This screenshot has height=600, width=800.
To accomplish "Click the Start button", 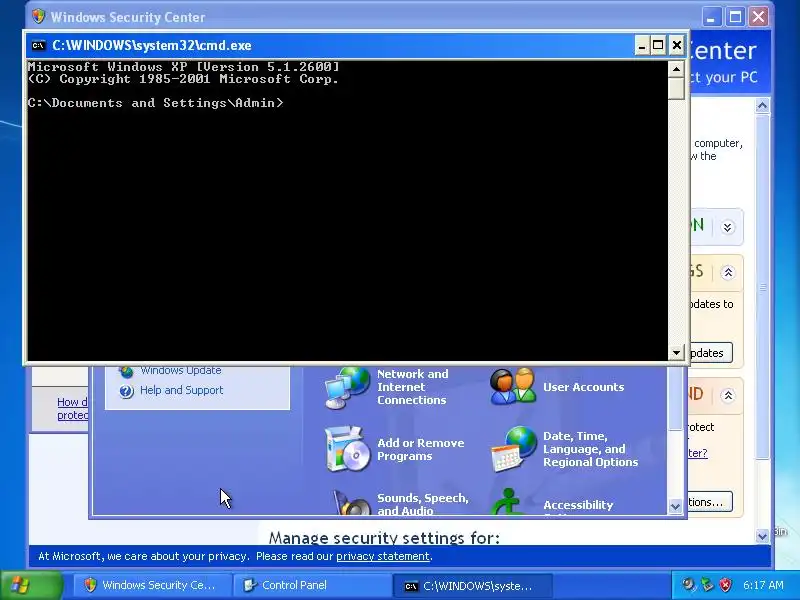I will 32,585.
